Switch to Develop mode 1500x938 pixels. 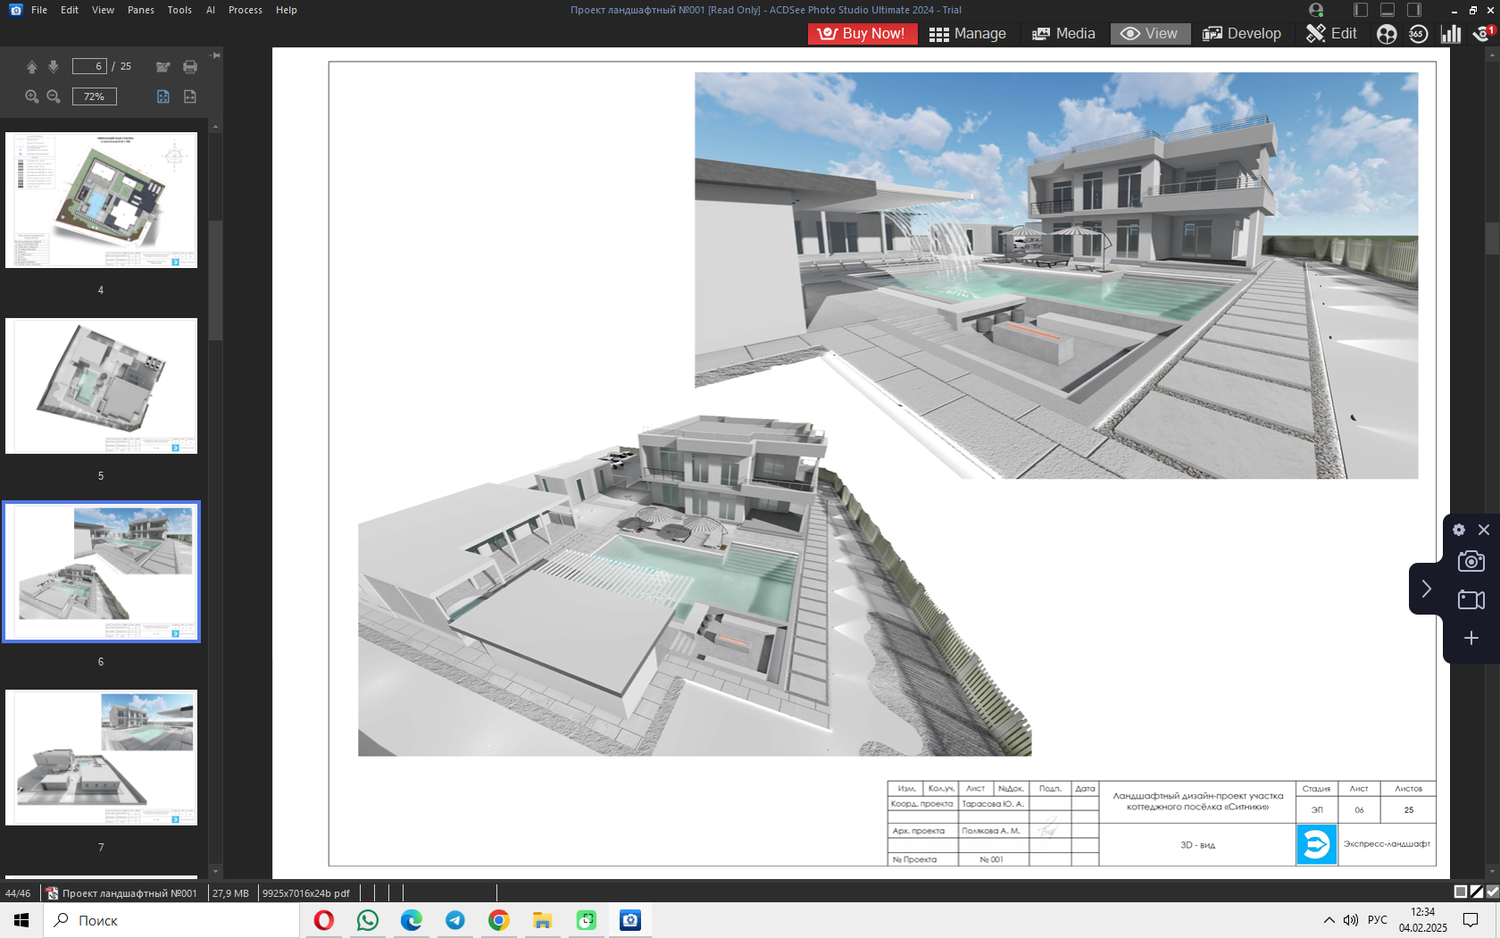[1242, 33]
